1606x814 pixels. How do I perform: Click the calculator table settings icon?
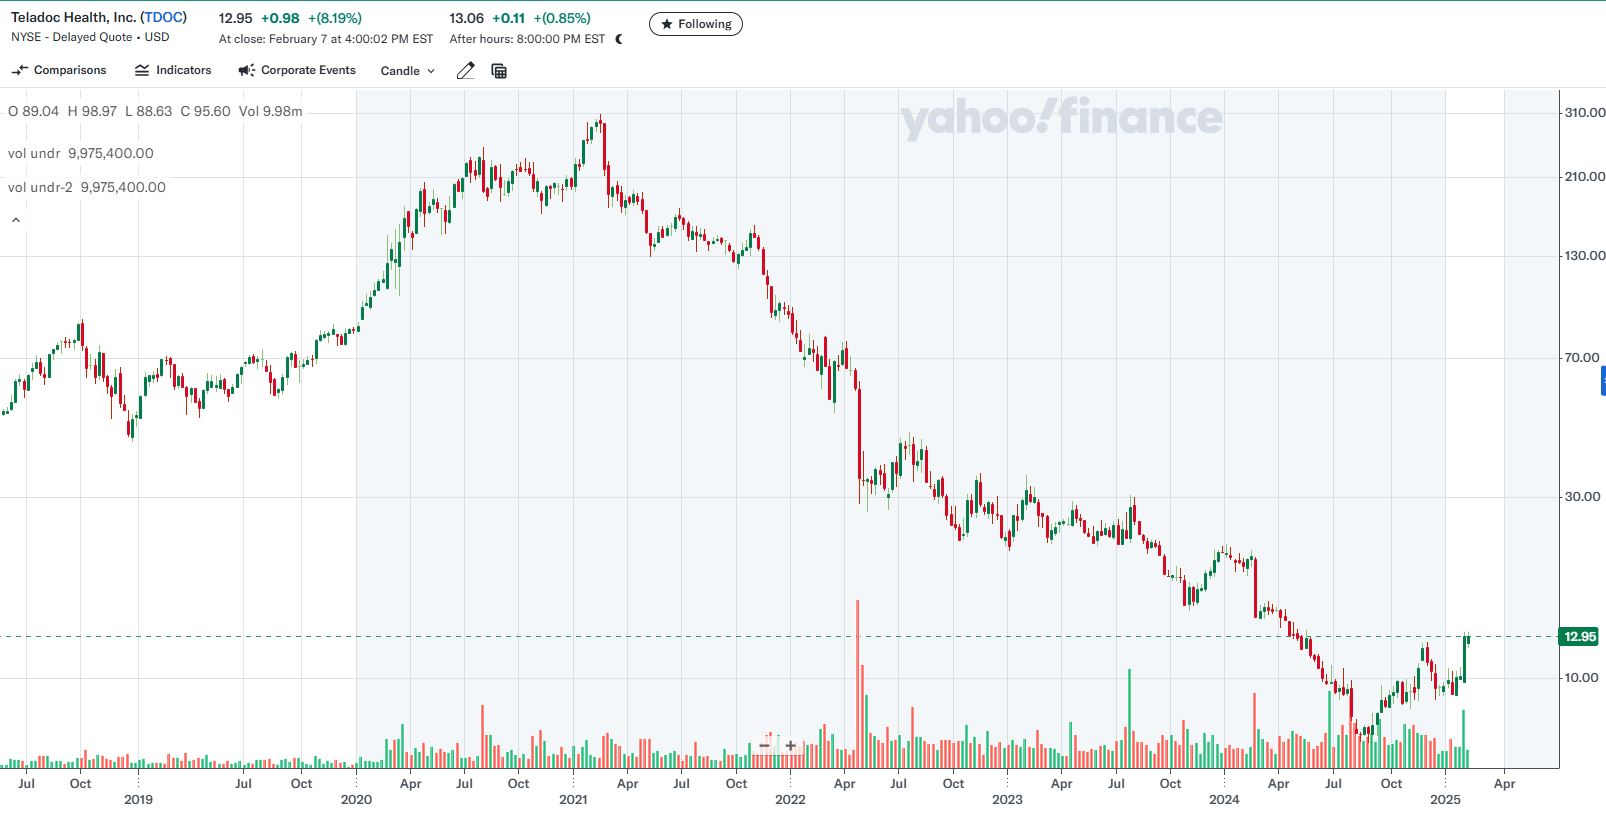(499, 71)
